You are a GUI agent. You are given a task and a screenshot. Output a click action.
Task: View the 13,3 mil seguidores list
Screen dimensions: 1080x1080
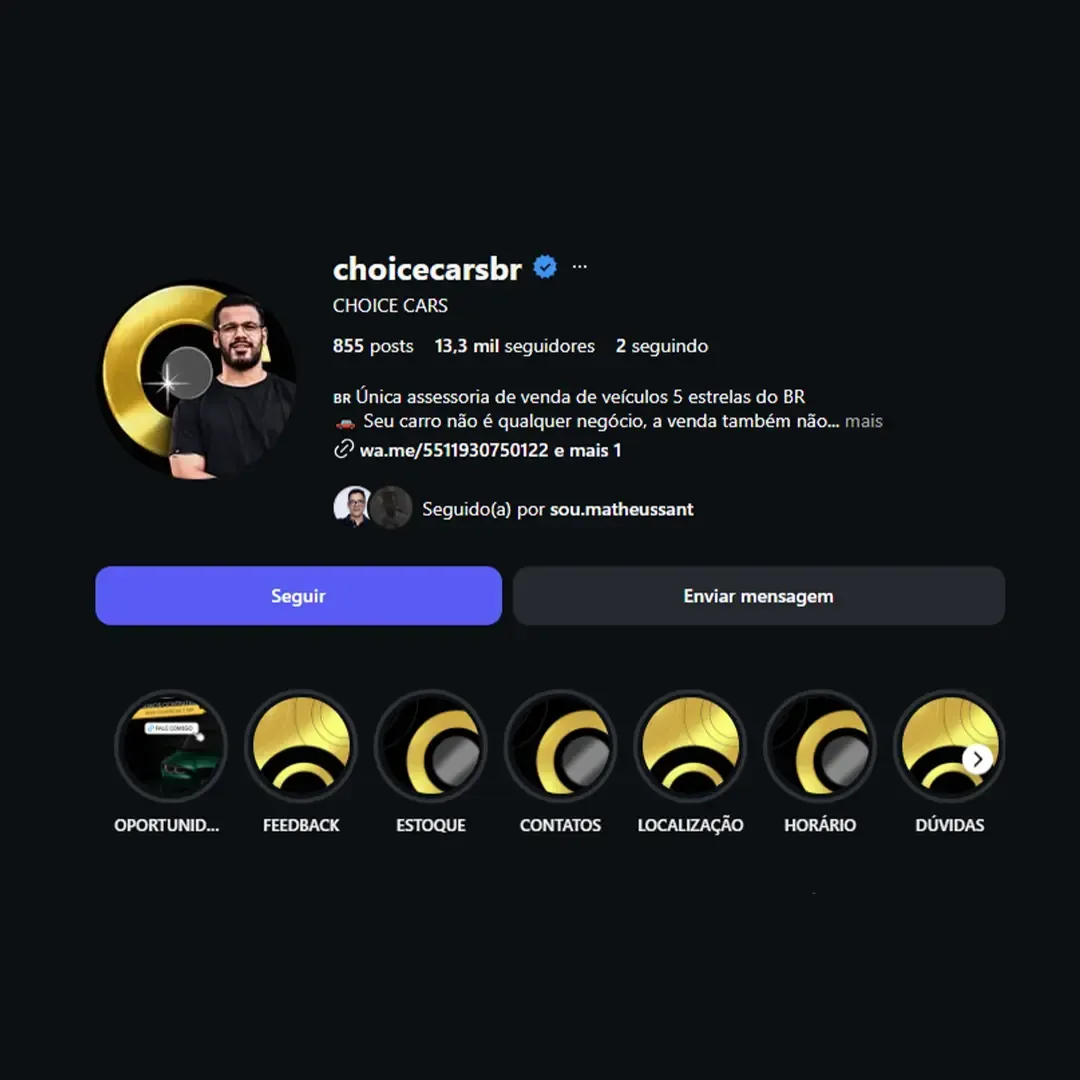point(515,346)
